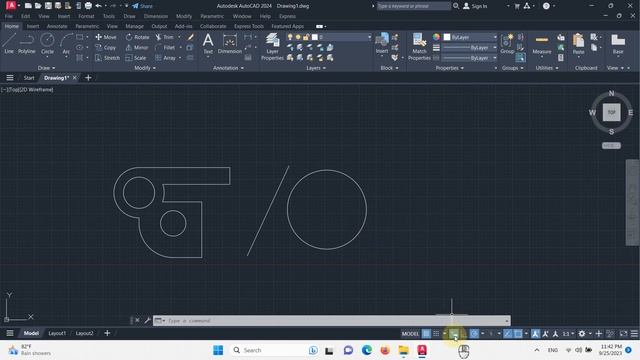Add a new layout with plus button
The width and height of the screenshot is (640, 360).
(107, 333)
